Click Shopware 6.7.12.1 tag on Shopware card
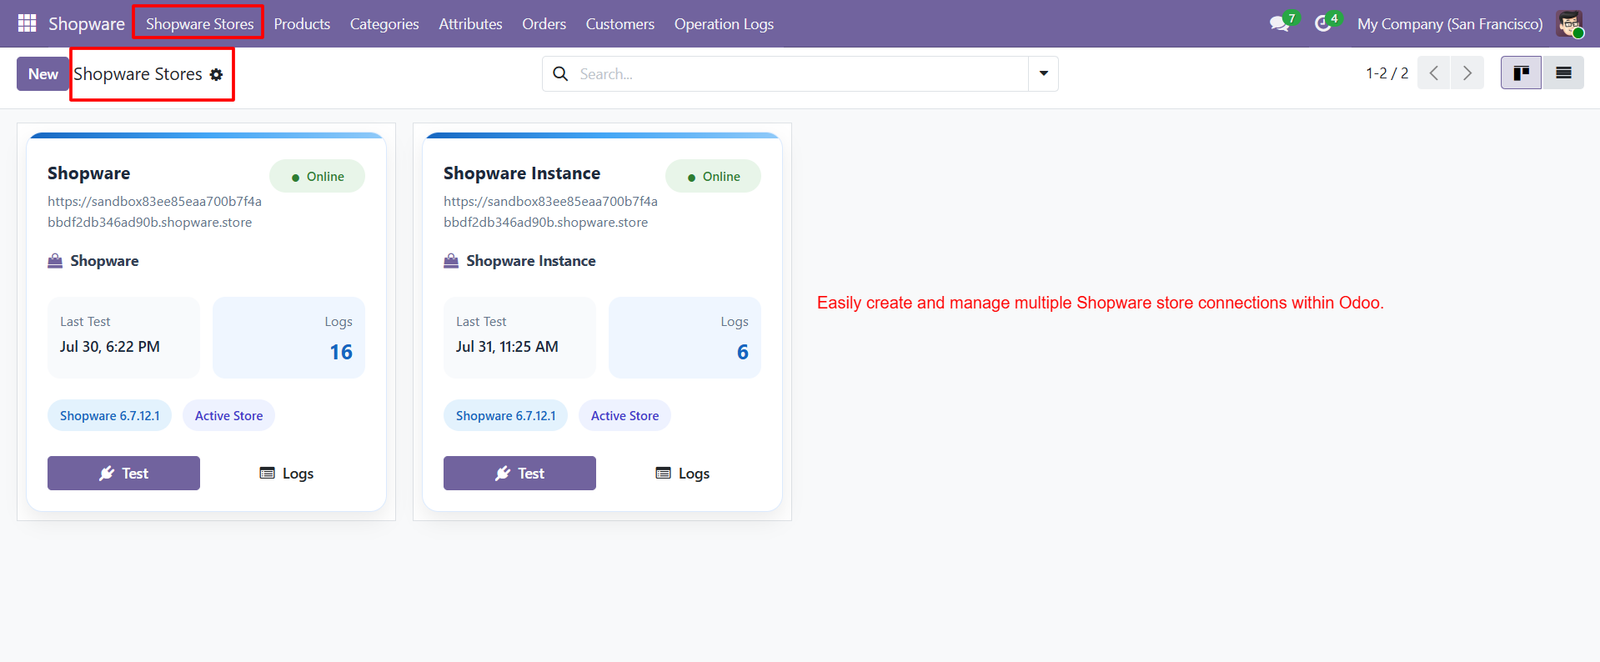 click(x=109, y=416)
